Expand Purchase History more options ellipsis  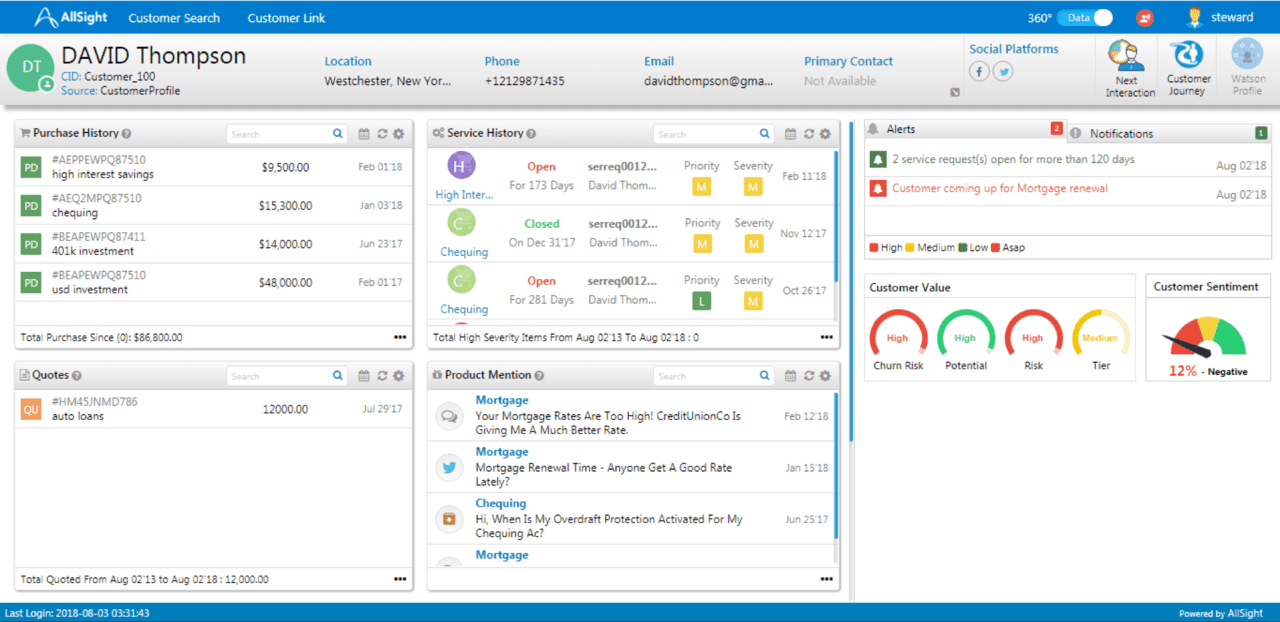point(400,337)
